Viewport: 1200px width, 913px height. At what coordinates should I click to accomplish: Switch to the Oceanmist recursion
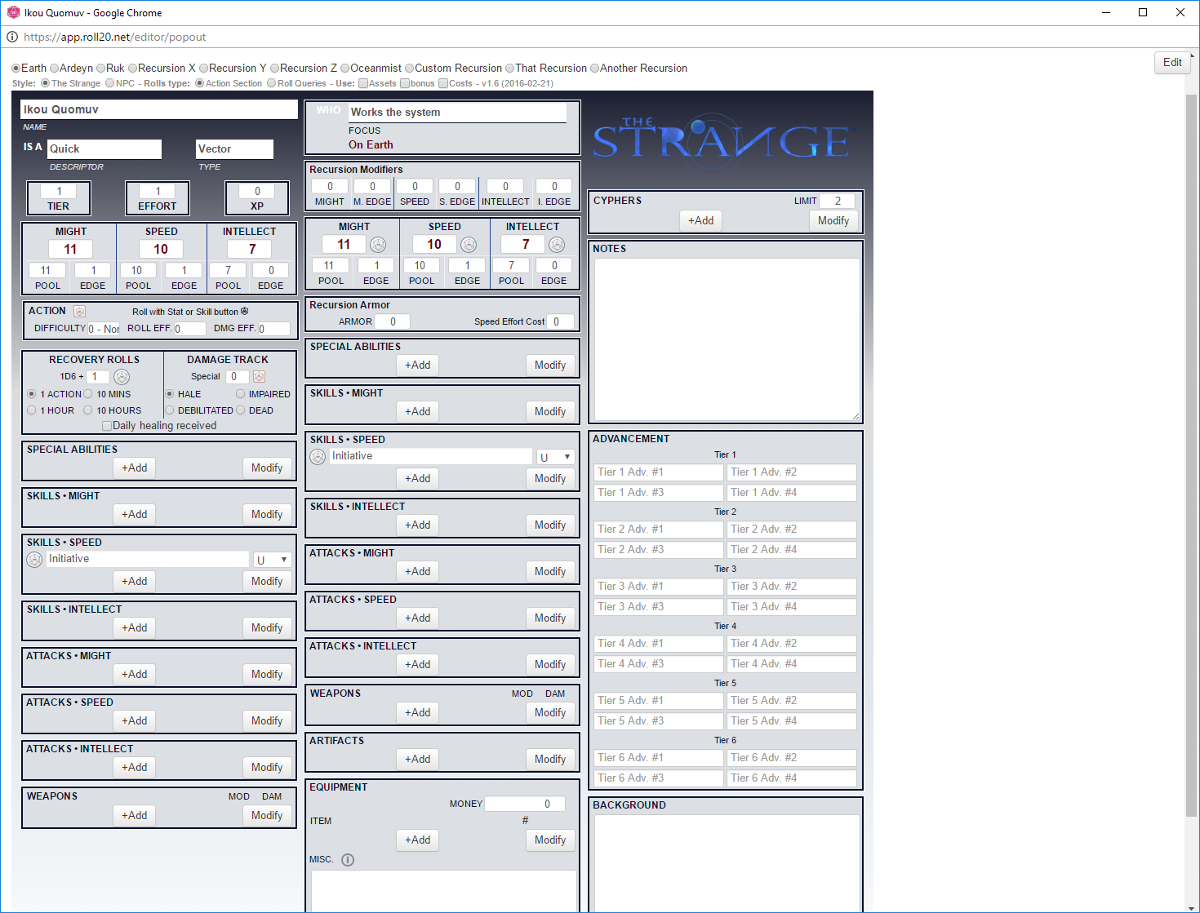[x=344, y=68]
